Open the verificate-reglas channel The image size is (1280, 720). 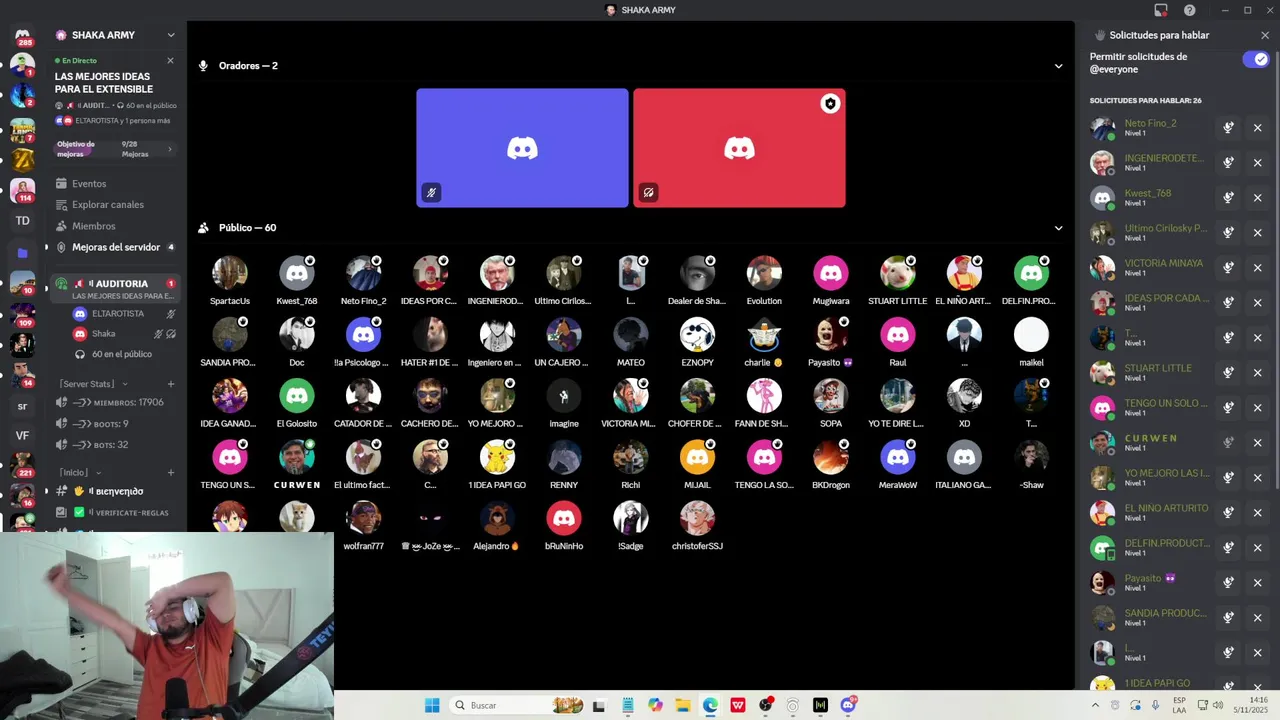(115, 512)
